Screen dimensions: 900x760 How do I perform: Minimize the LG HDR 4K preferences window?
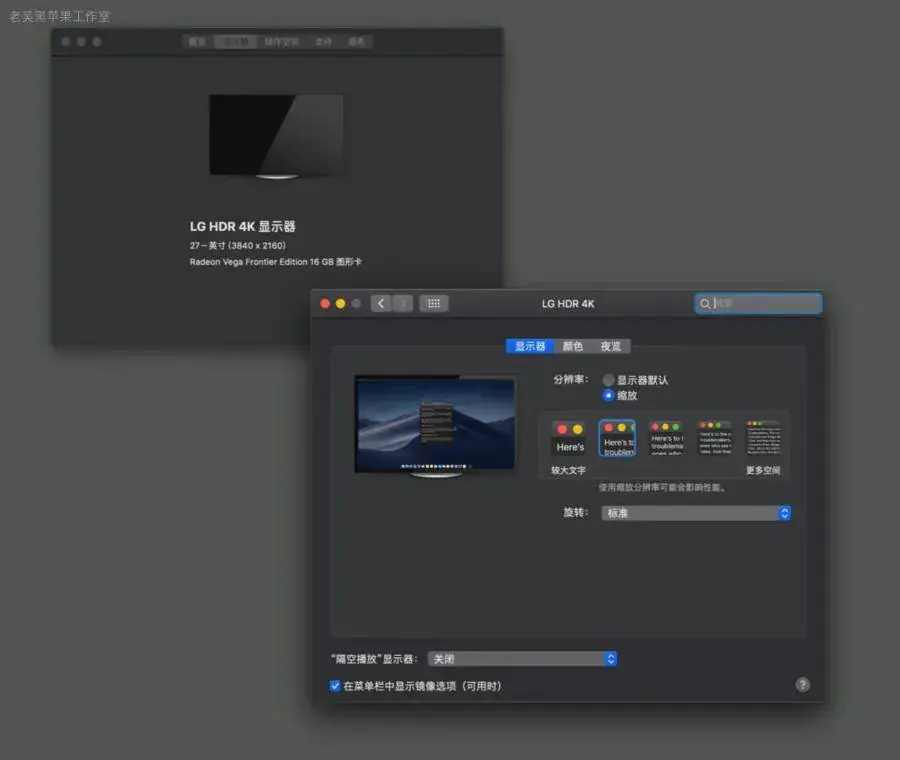(340, 303)
